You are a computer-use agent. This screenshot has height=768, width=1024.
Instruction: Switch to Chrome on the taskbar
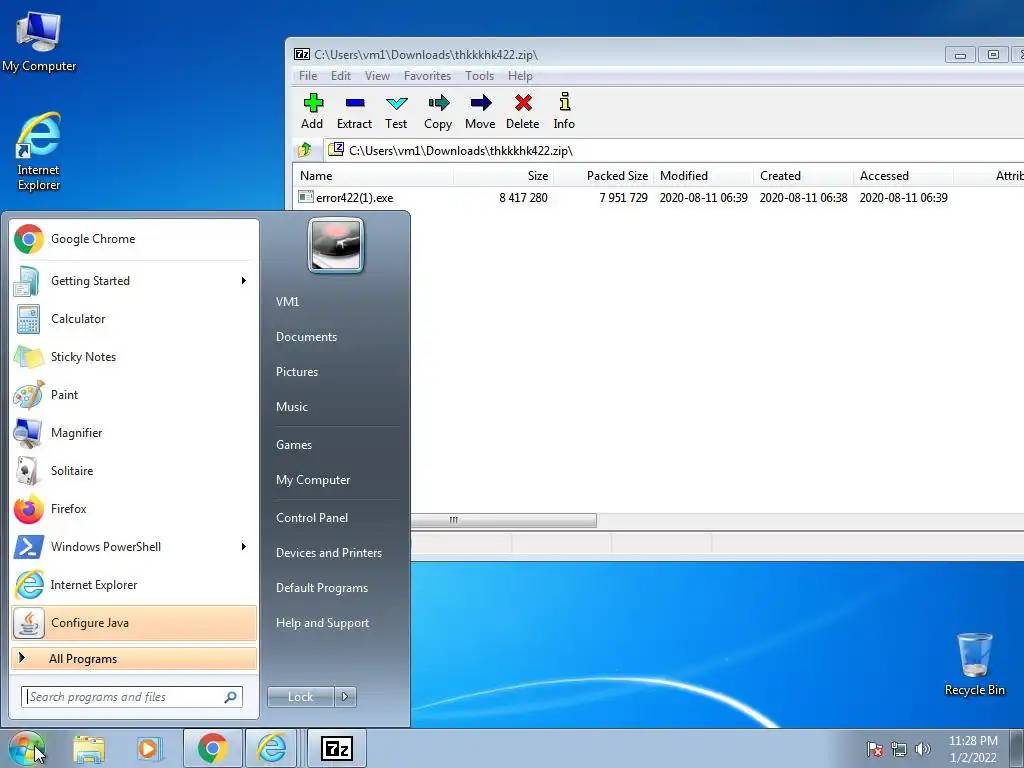coord(212,748)
